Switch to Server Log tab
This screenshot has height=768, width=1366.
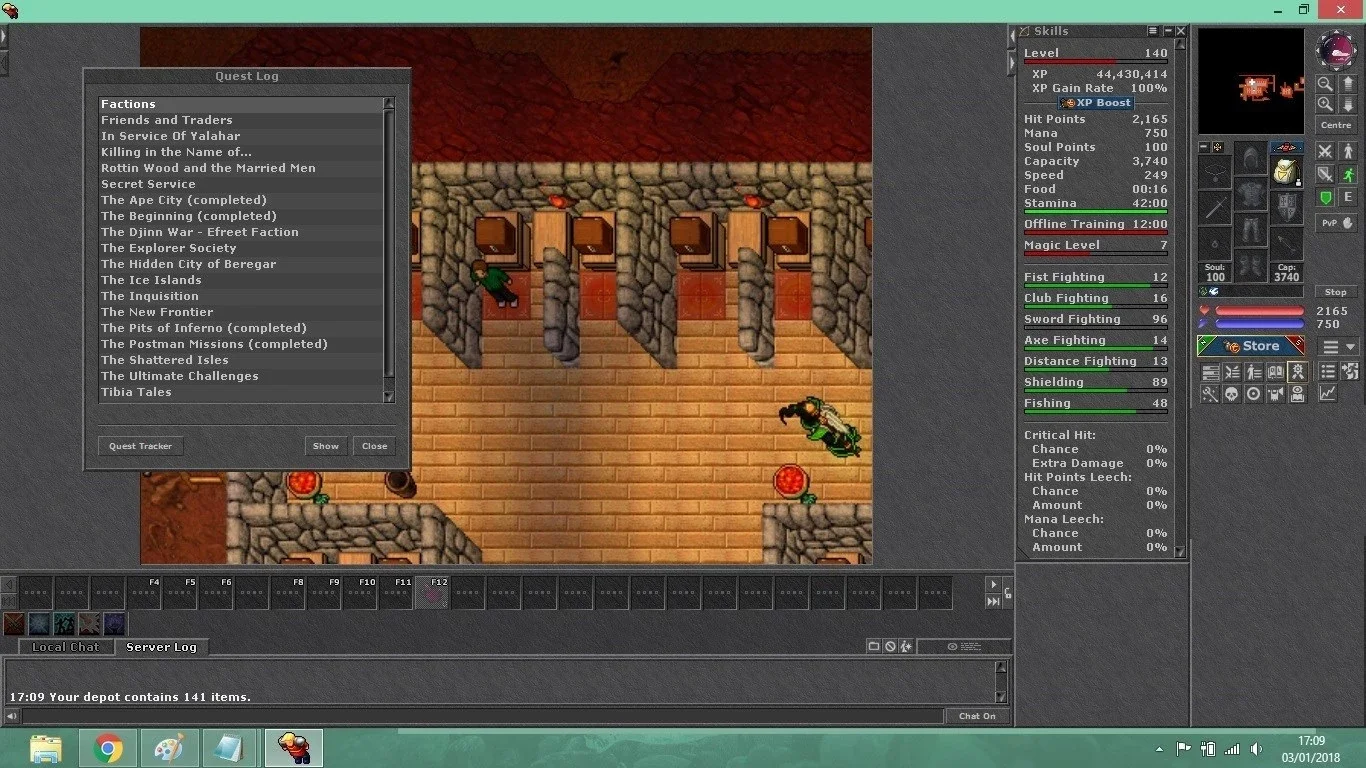click(161, 647)
